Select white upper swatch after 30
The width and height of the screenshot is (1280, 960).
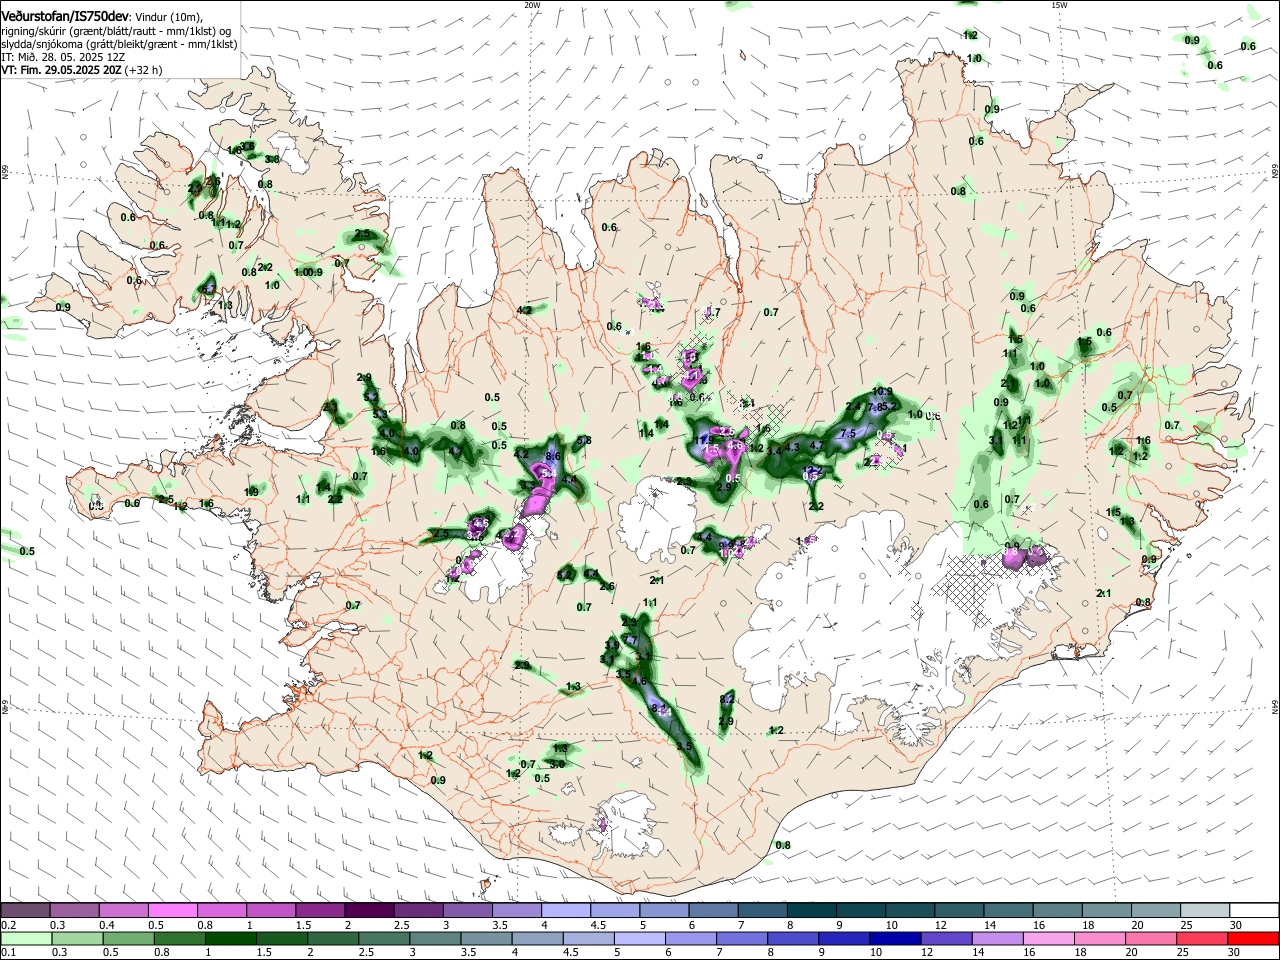(1252, 911)
